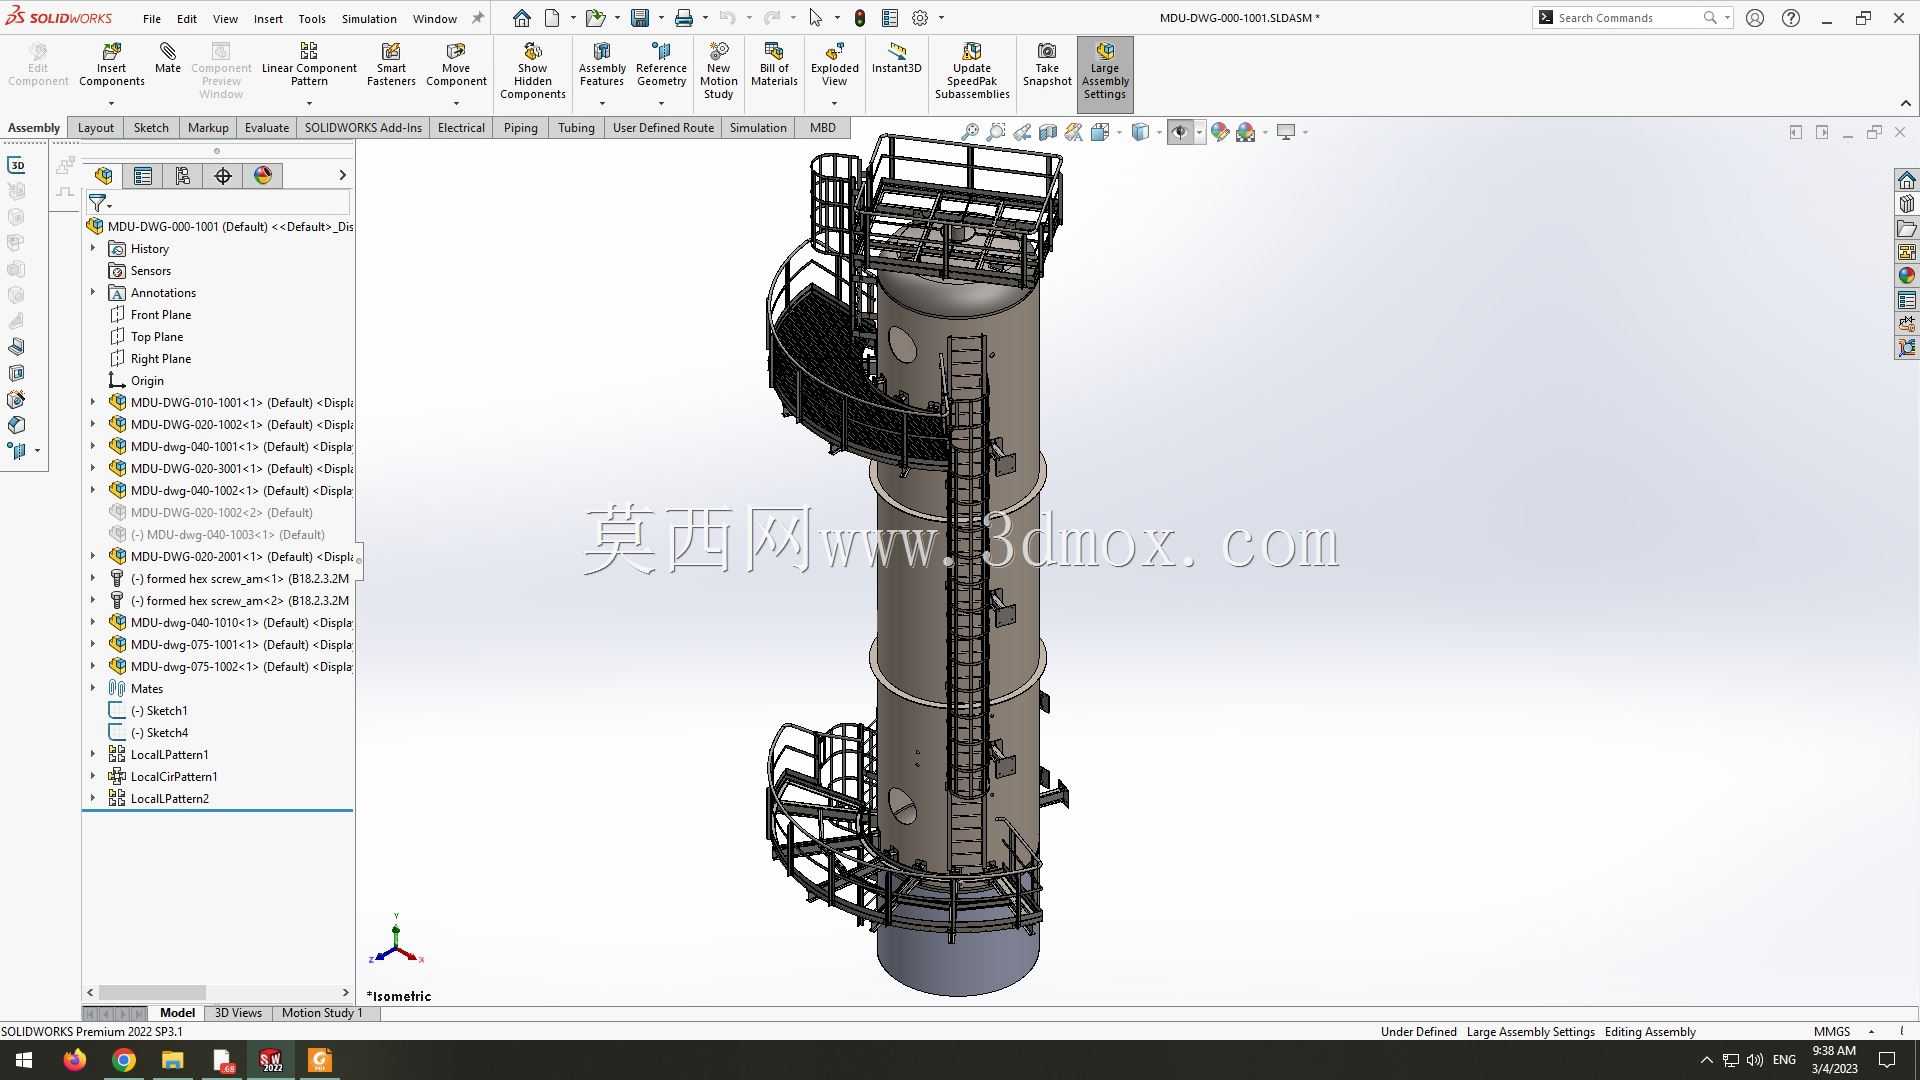
Task: Open the Tools menu
Action: point(312,18)
